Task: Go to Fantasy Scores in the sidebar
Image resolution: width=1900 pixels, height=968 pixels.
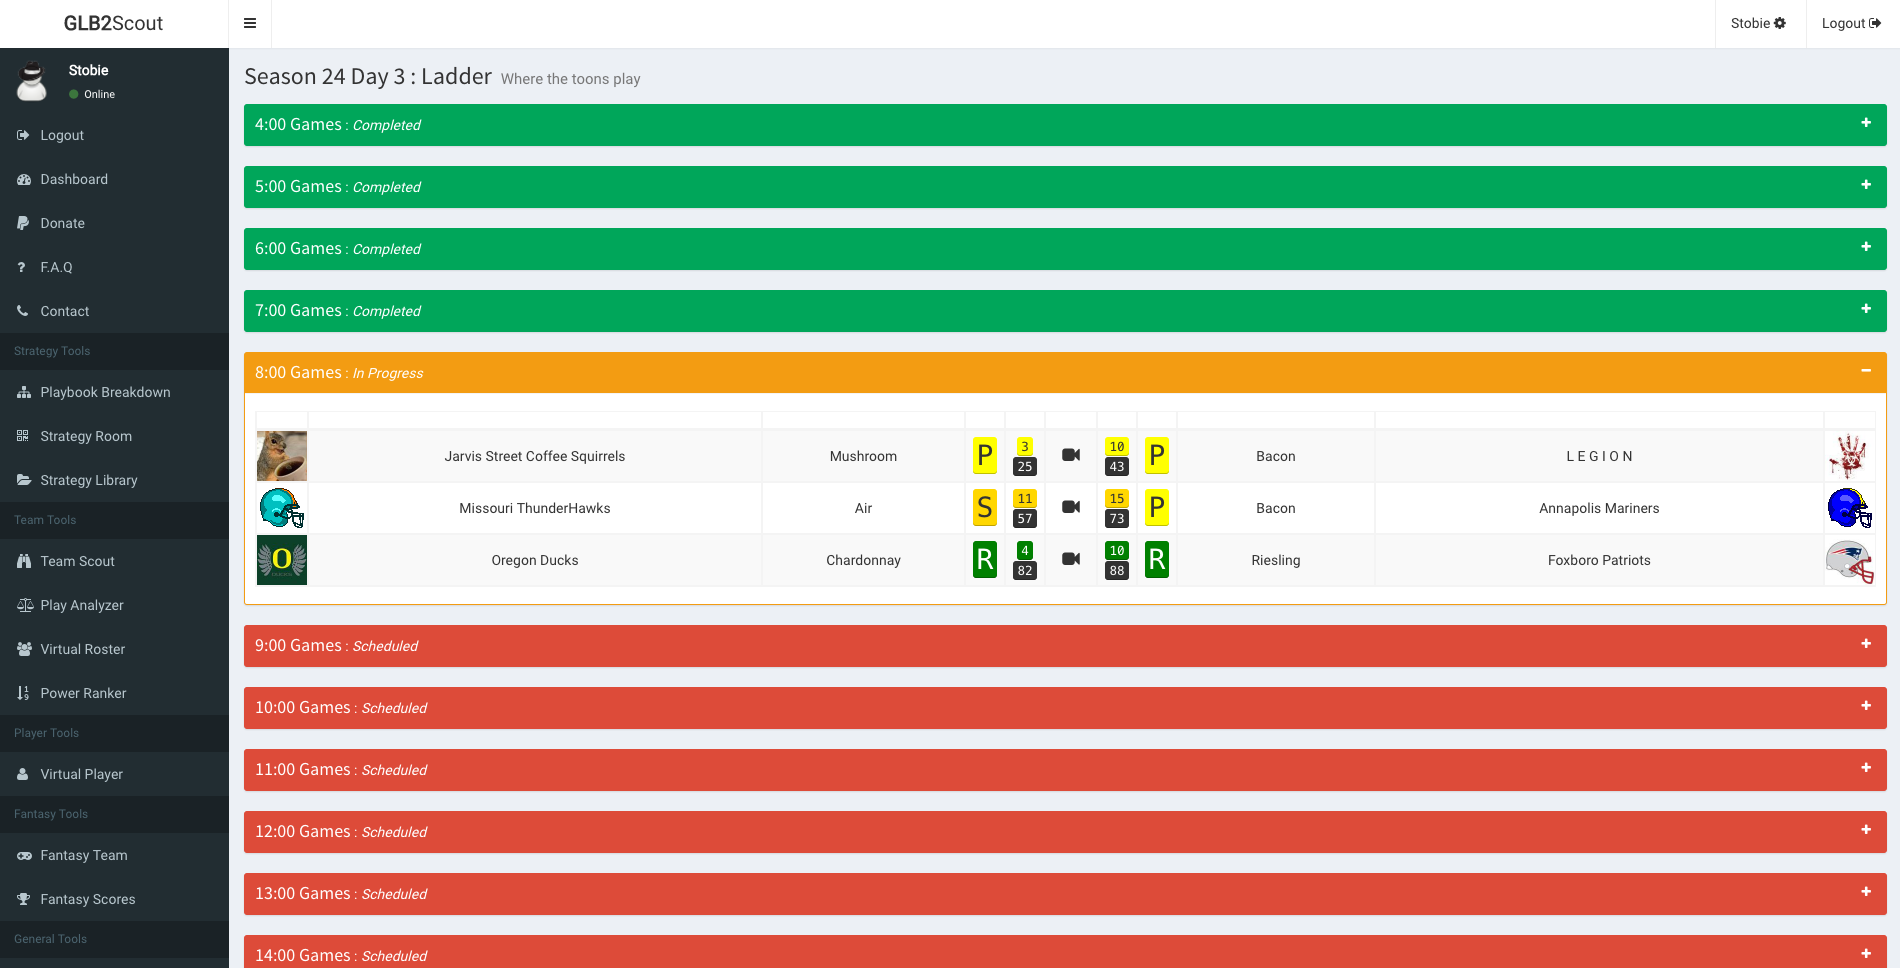Action: point(87,899)
